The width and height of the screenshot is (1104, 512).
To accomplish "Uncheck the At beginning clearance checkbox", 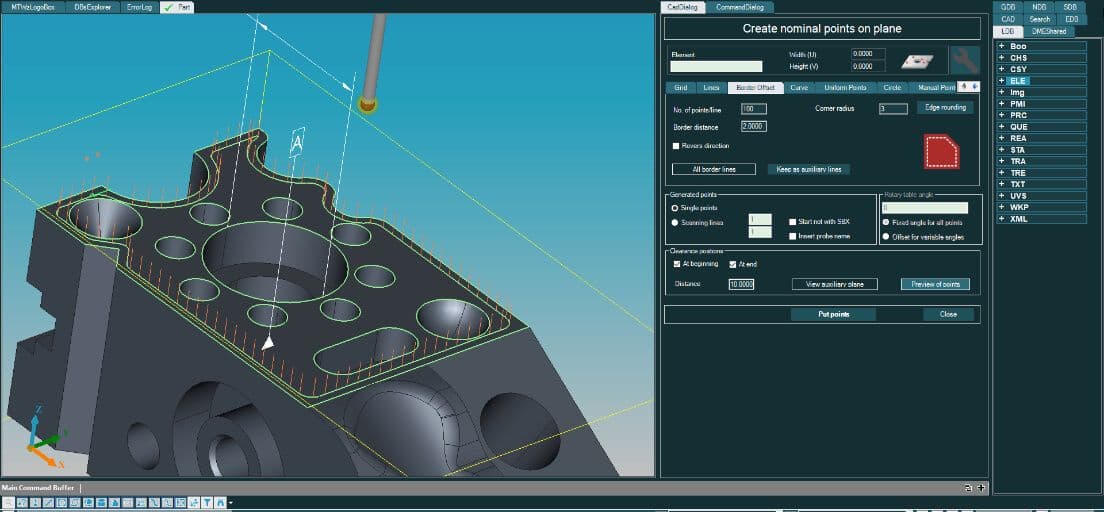I will point(677,264).
